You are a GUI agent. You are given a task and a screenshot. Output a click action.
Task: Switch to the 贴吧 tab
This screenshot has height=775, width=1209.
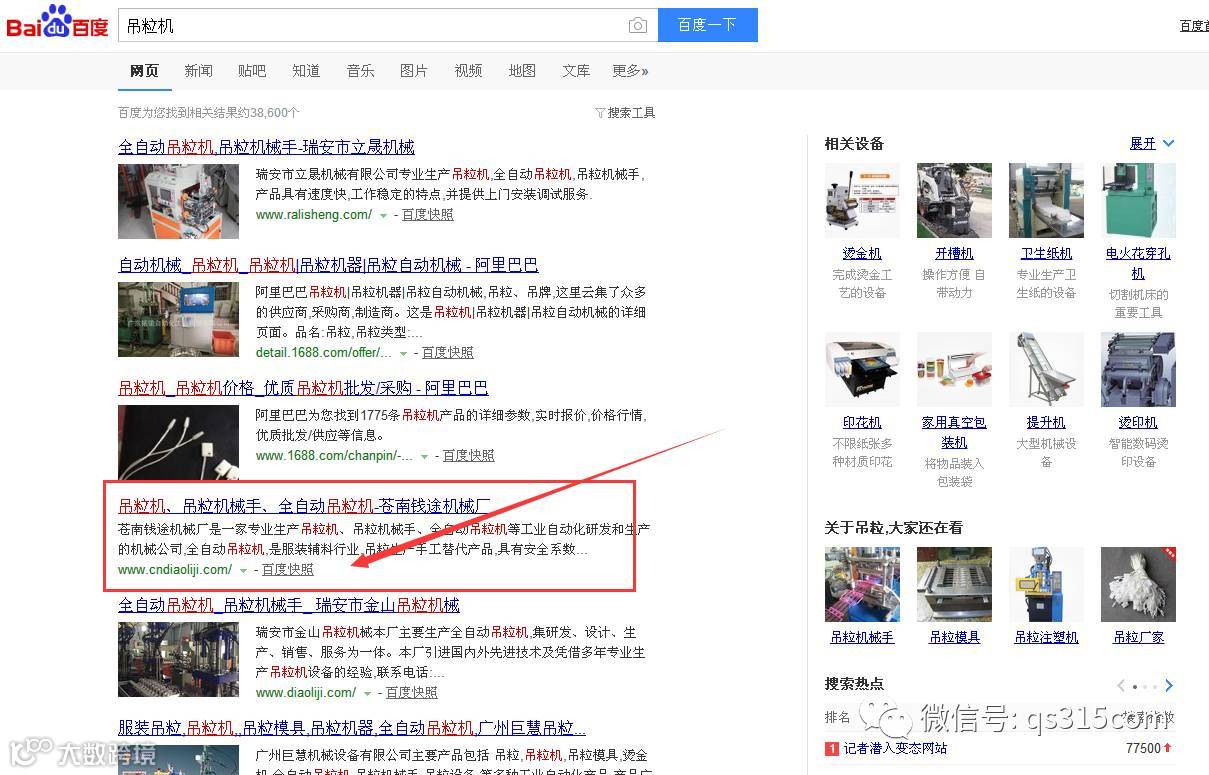[x=252, y=71]
